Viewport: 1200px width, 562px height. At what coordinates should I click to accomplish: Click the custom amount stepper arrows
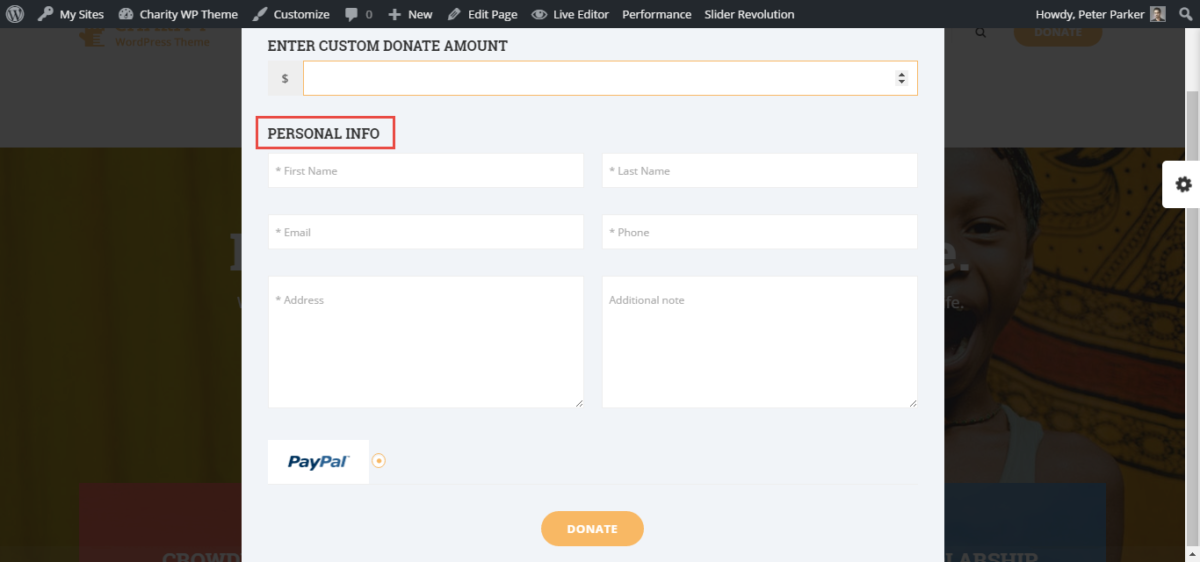click(901, 78)
